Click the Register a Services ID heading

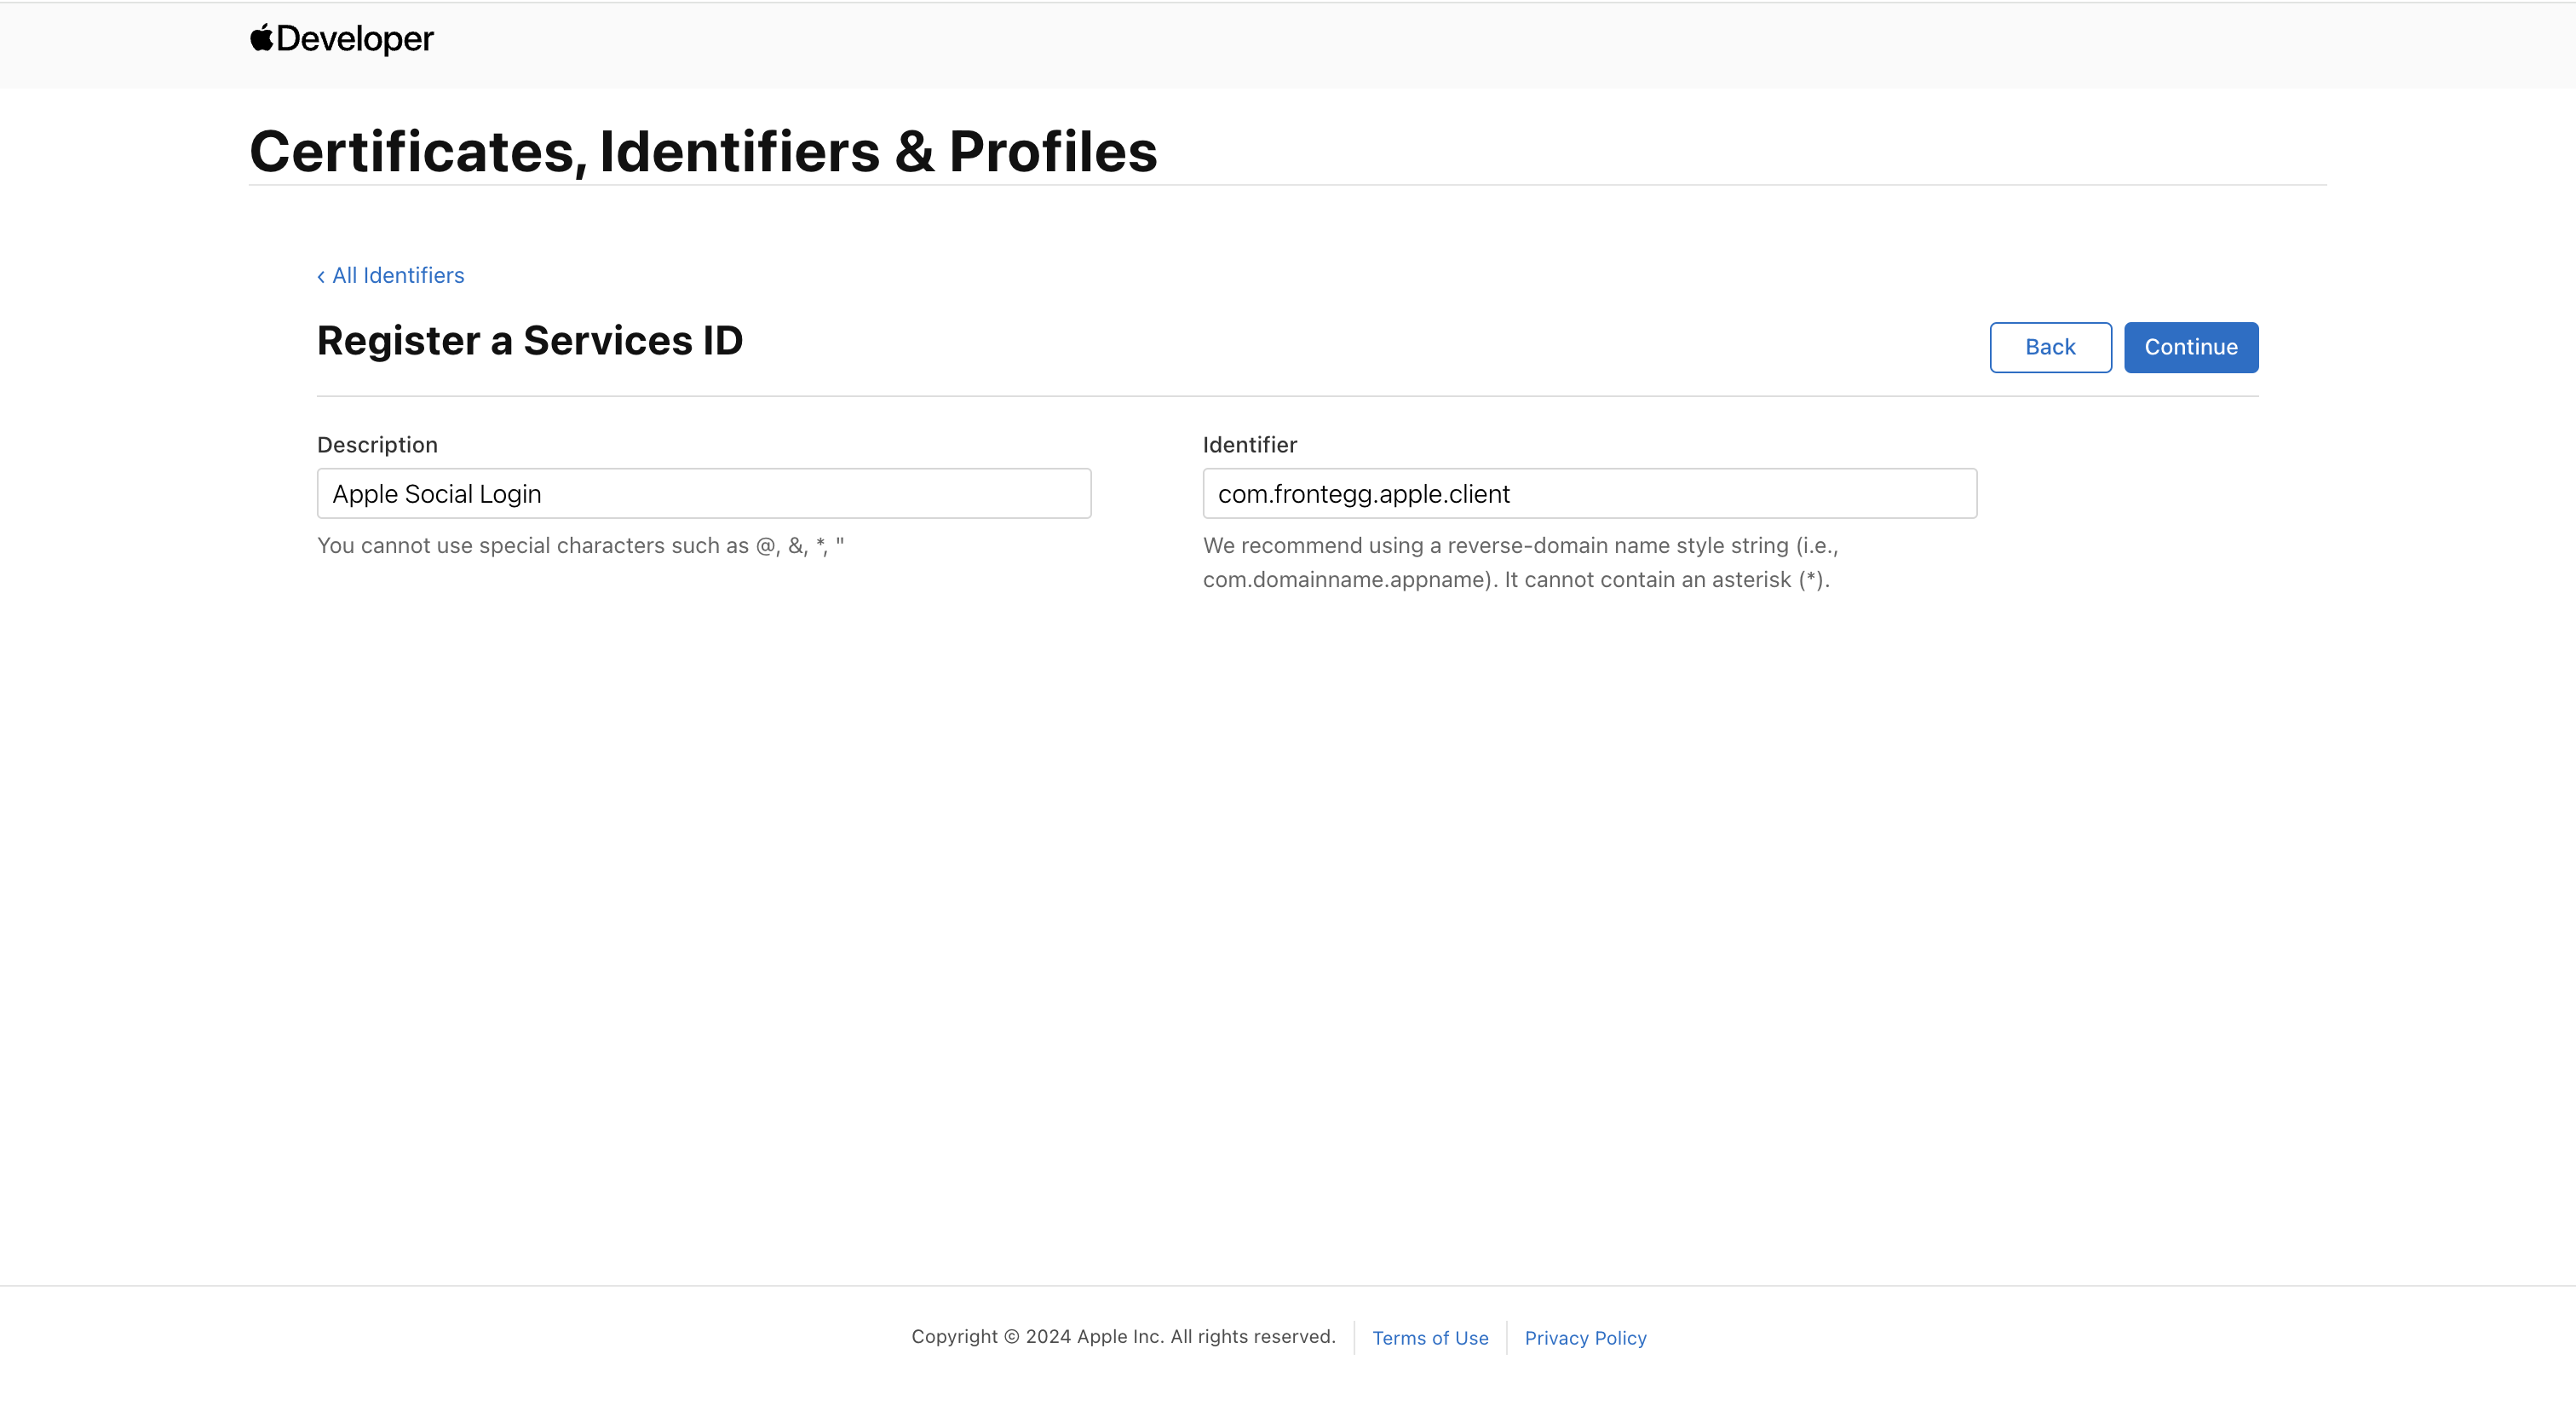click(x=529, y=341)
